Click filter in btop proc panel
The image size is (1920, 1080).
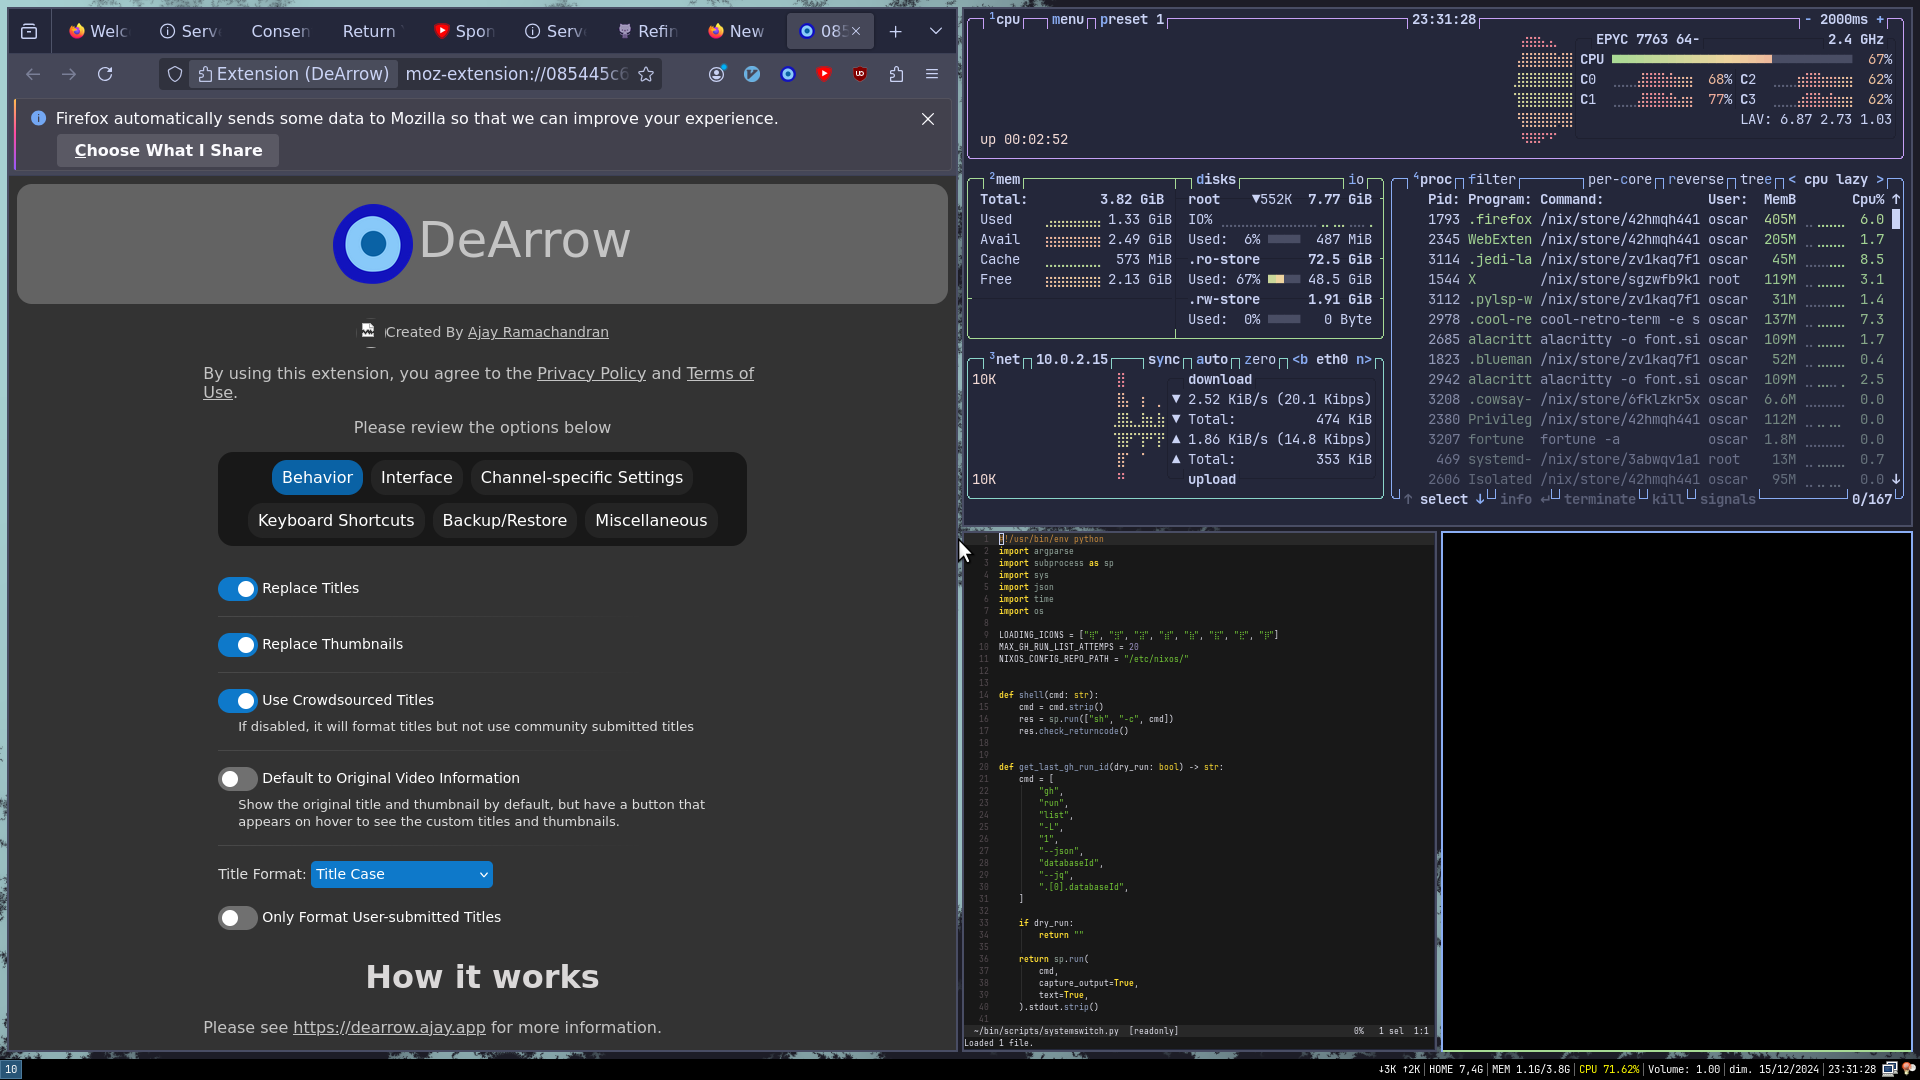1492,179
